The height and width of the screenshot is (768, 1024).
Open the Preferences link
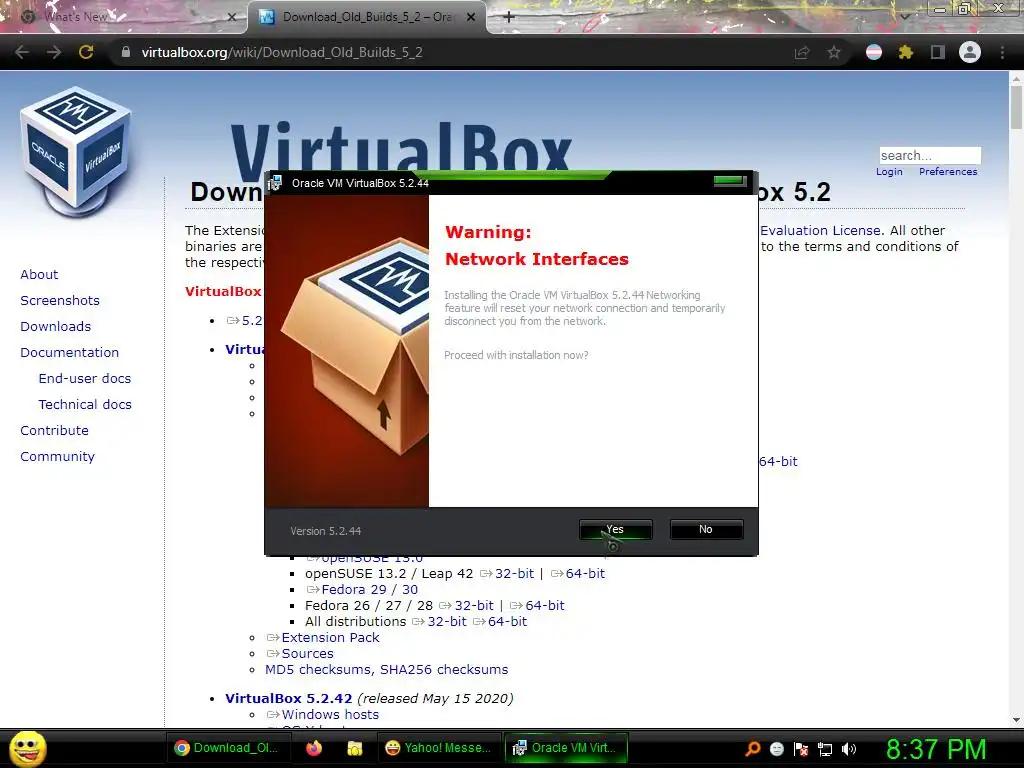(948, 172)
